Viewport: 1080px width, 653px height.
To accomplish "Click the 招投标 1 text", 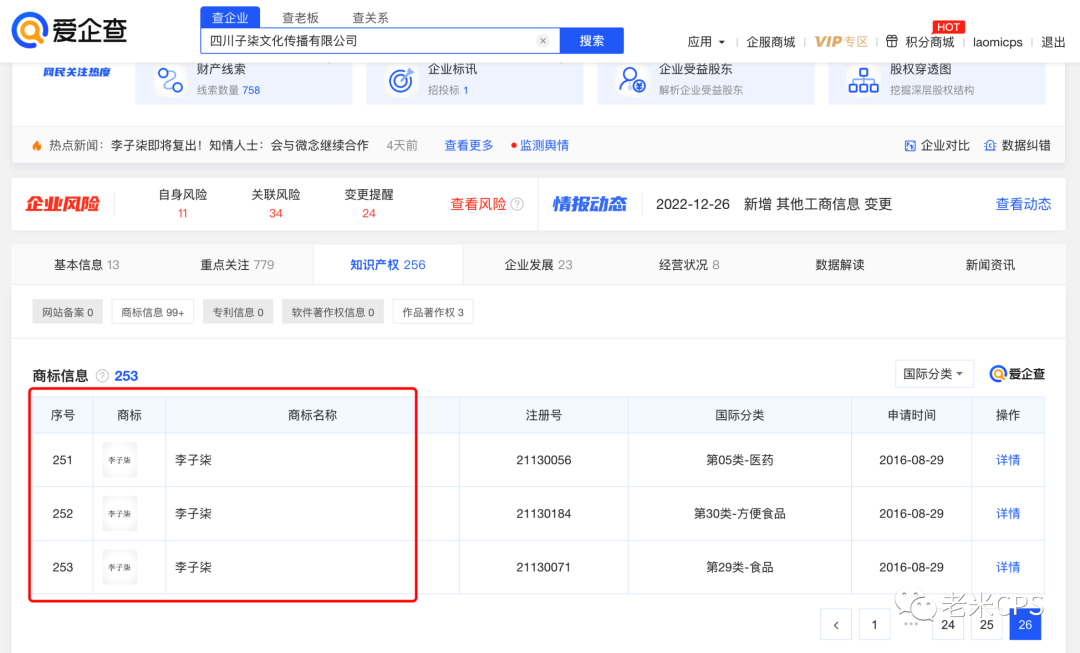I will (448, 90).
